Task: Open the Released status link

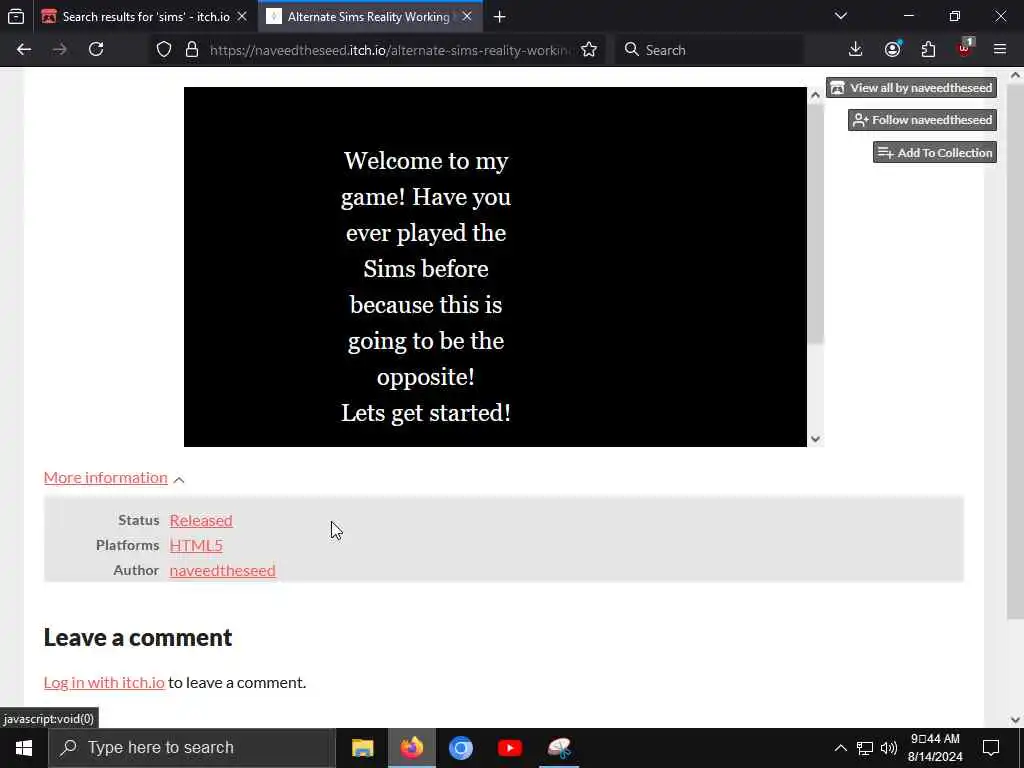Action: [x=201, y=520]
